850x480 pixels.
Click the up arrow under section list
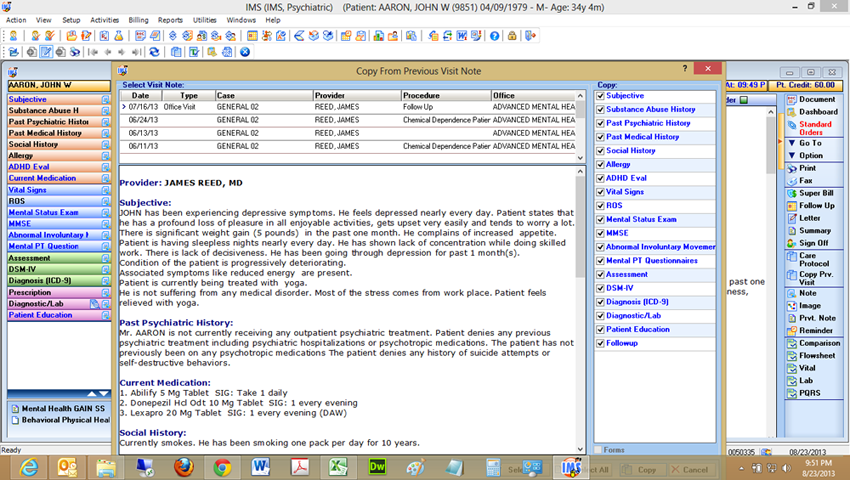tap(92, 394)
